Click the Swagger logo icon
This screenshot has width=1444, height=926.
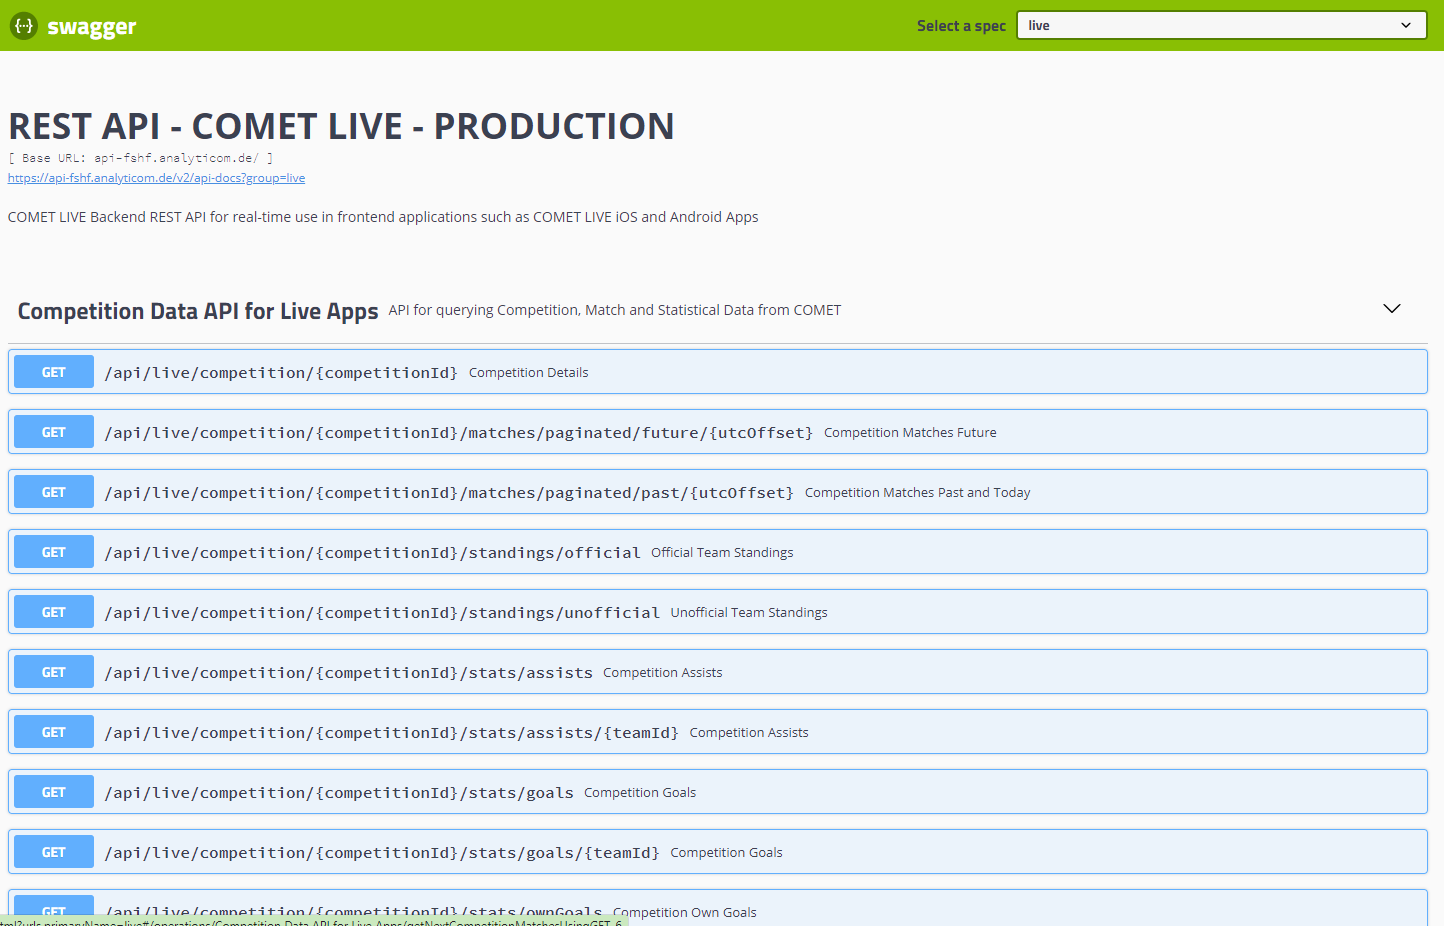(24, 26)
